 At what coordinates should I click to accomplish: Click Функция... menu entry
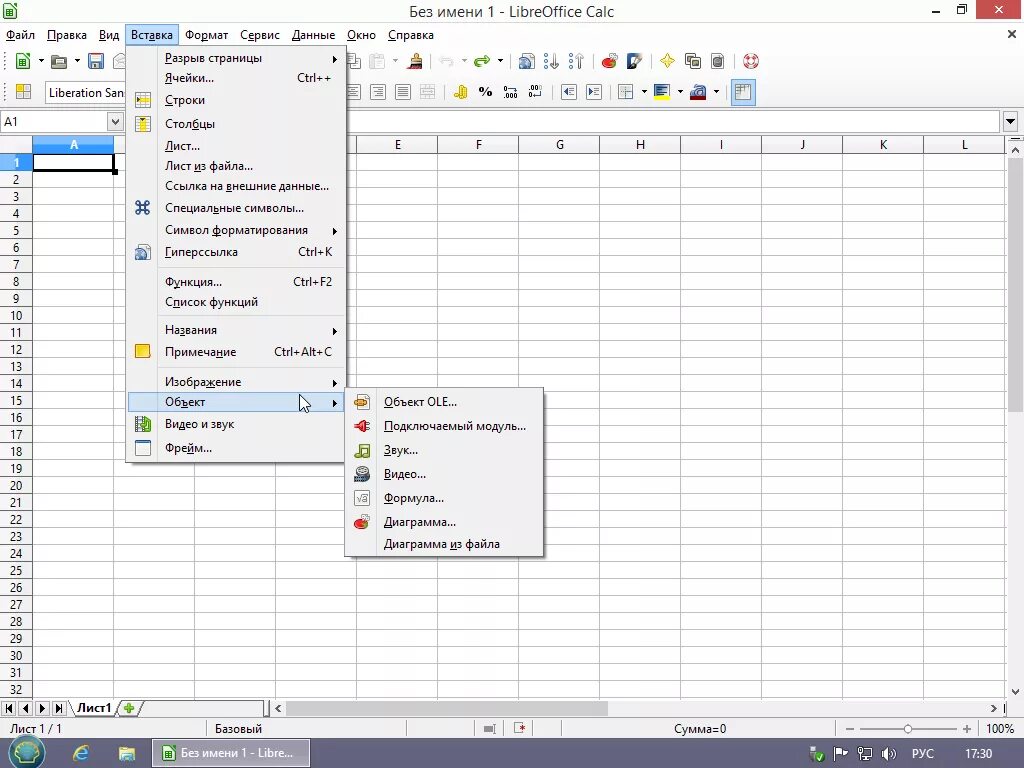coord(236,282)
